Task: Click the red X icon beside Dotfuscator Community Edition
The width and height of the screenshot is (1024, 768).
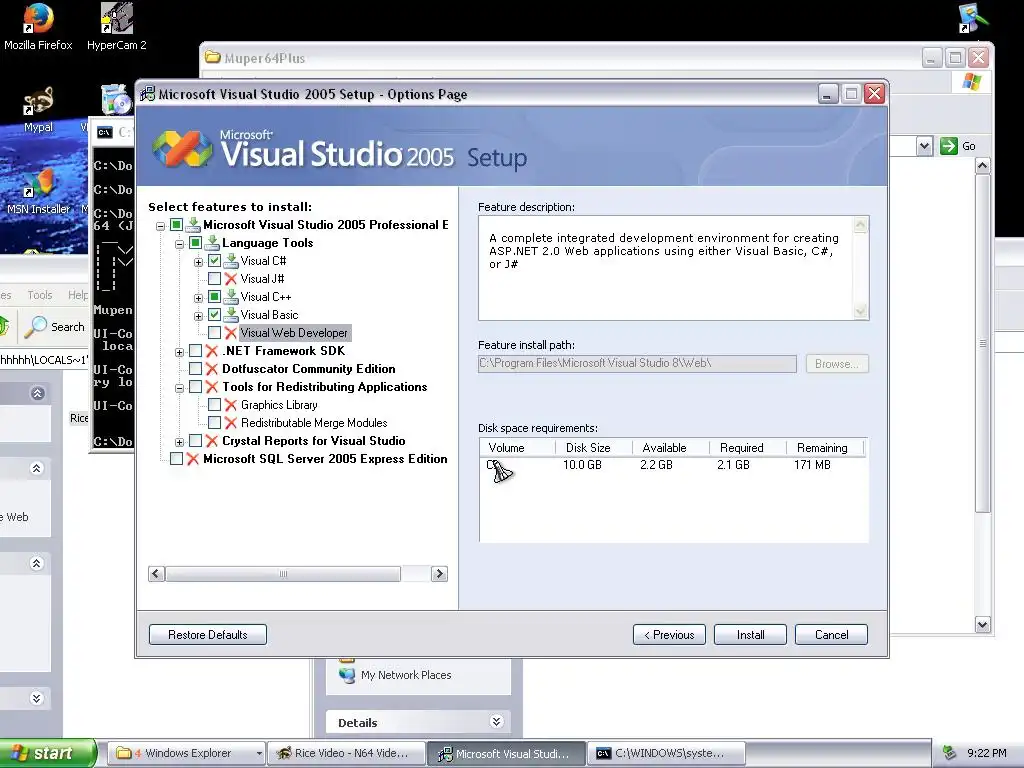Action: pos(212,369)
